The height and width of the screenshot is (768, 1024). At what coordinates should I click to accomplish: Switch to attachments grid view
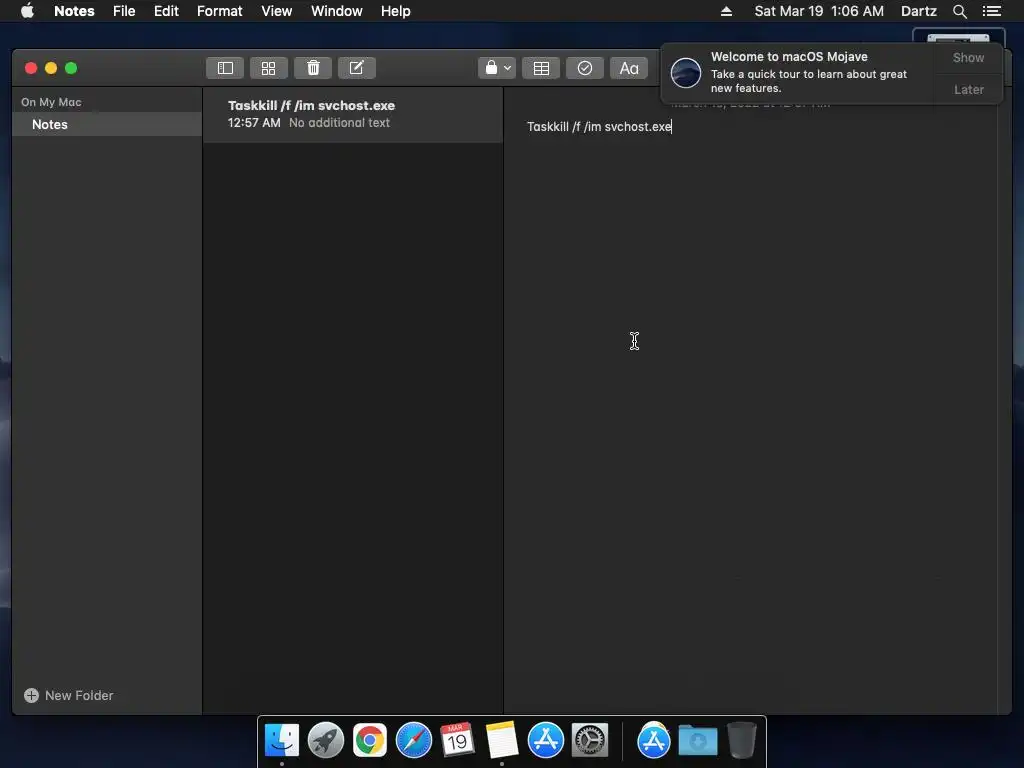click(268, 68)
